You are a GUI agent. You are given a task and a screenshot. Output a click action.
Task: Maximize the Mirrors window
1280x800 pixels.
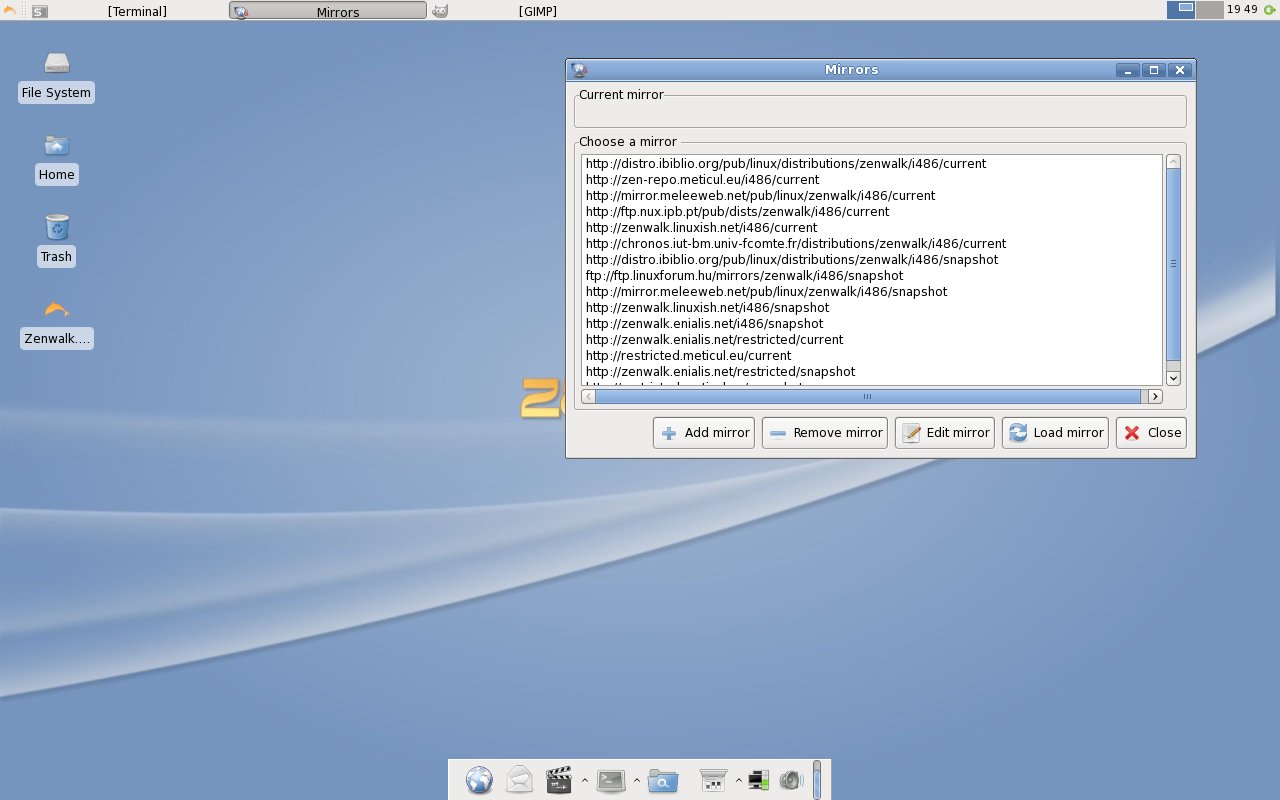click(1154, 70)
